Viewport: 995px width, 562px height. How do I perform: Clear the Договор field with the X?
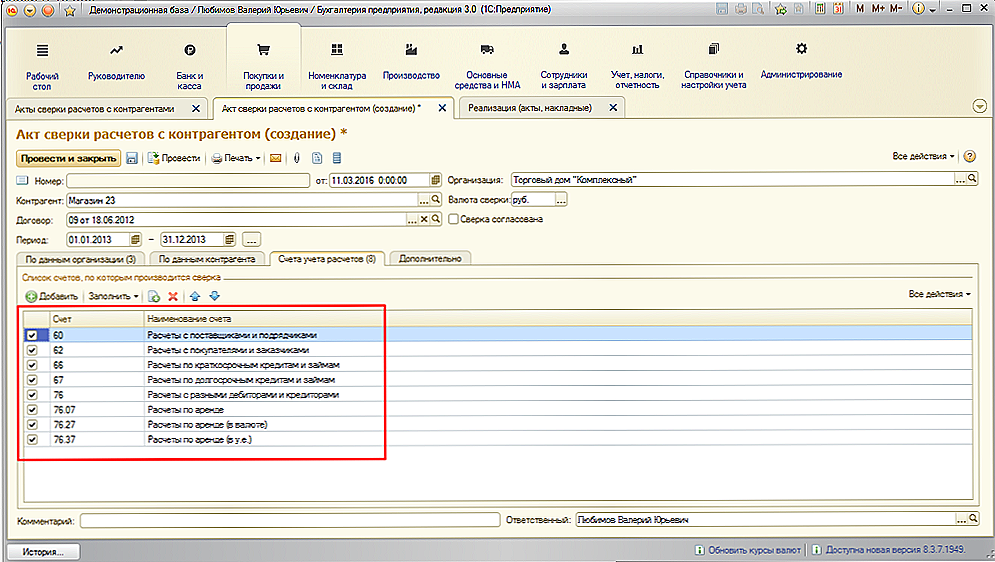pos(425,219)
